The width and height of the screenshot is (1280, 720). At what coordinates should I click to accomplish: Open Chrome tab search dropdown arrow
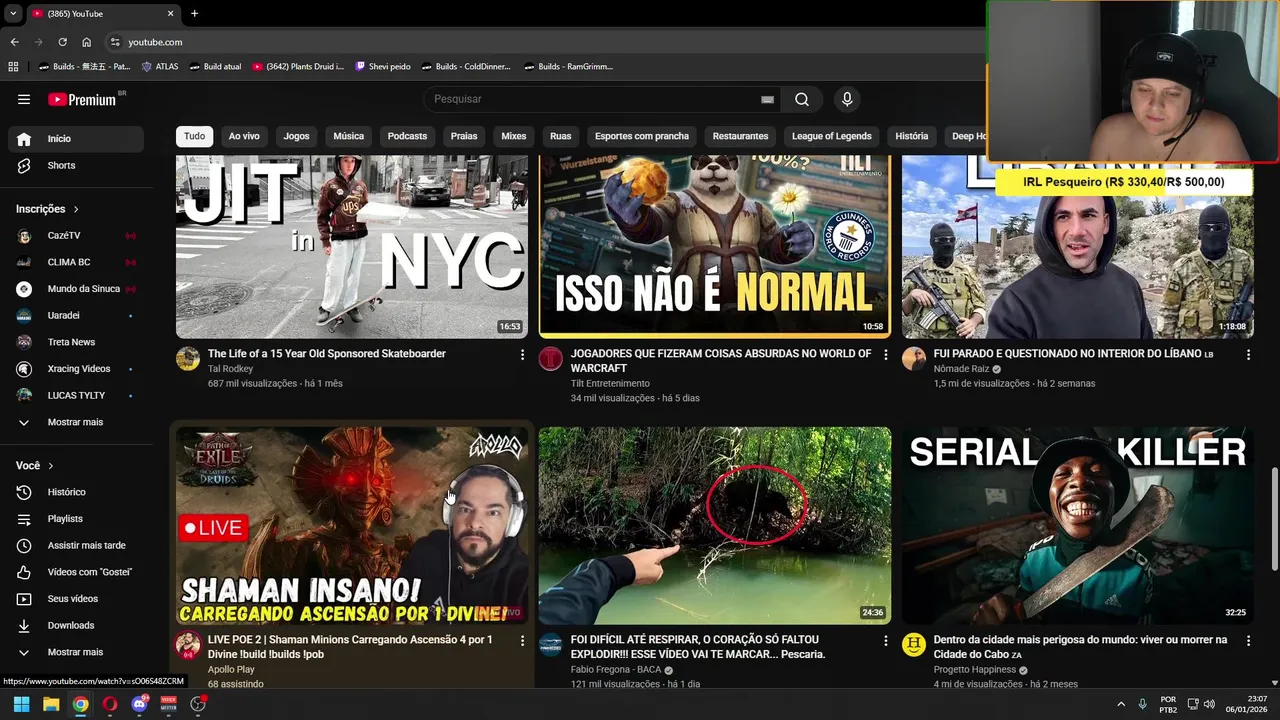point(13,13)
